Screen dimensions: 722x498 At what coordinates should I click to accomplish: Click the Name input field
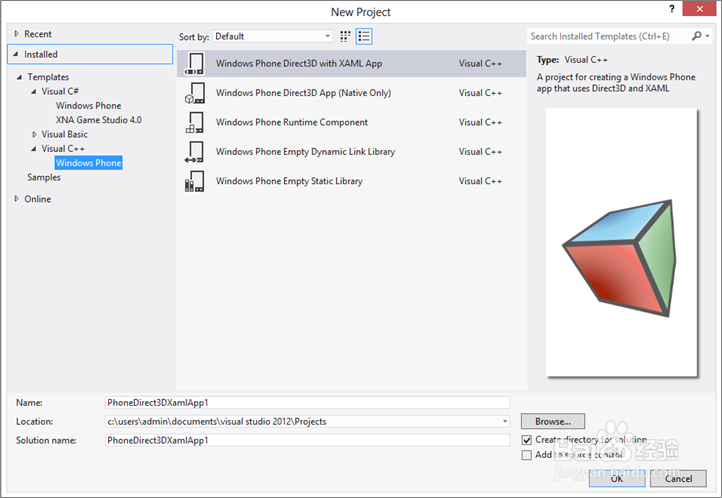pos(308,402)
